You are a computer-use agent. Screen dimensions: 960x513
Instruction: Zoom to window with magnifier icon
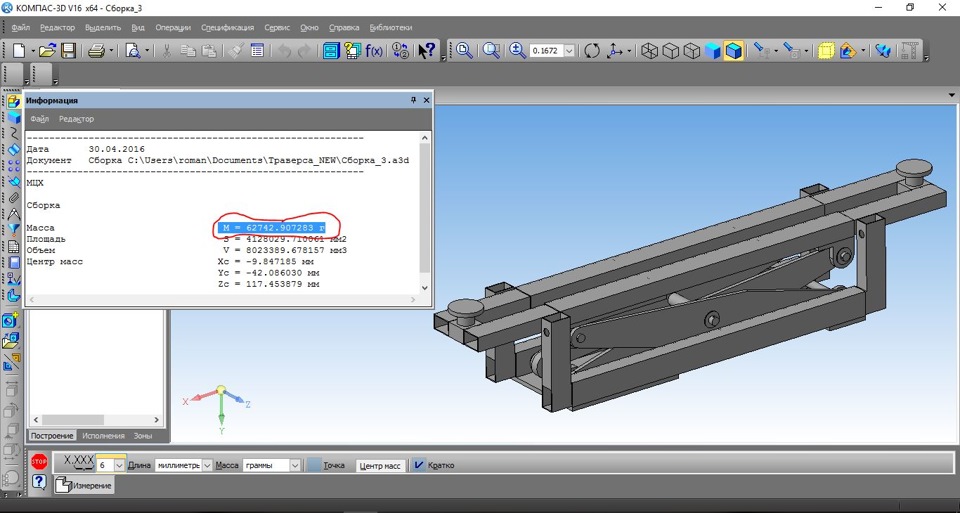(x=492, y=50)
